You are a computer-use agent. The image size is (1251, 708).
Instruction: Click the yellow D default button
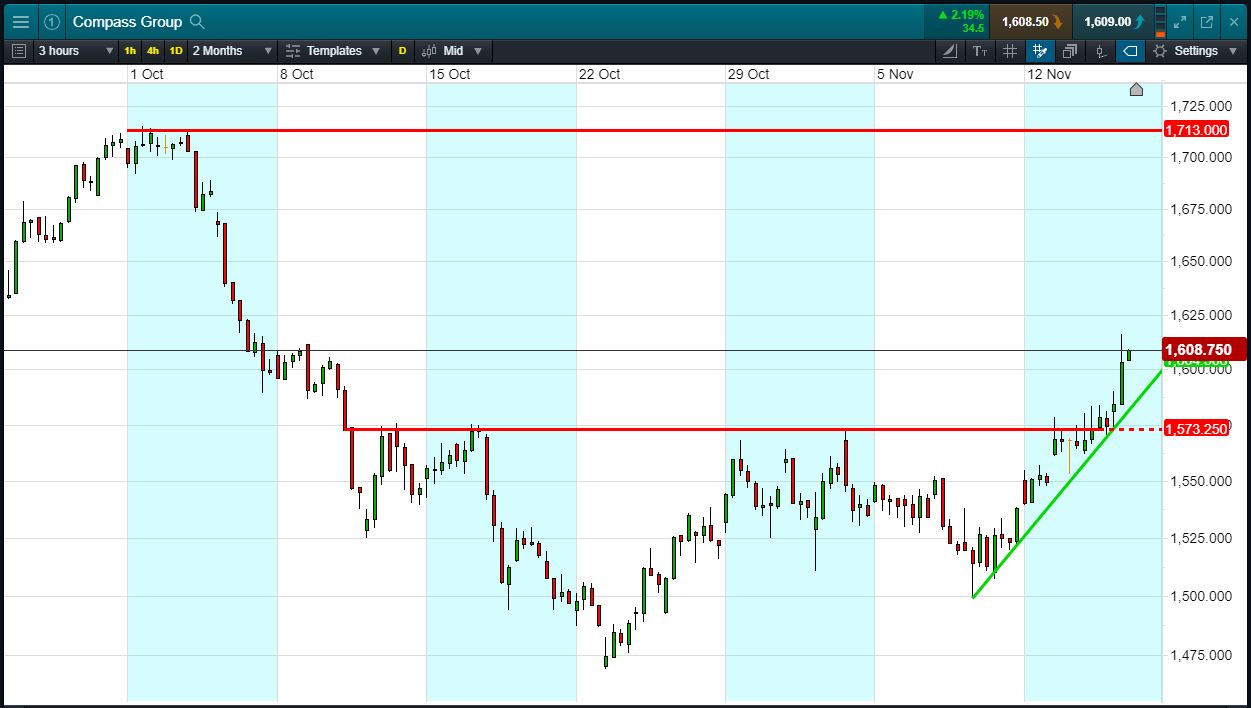point(402,51)
